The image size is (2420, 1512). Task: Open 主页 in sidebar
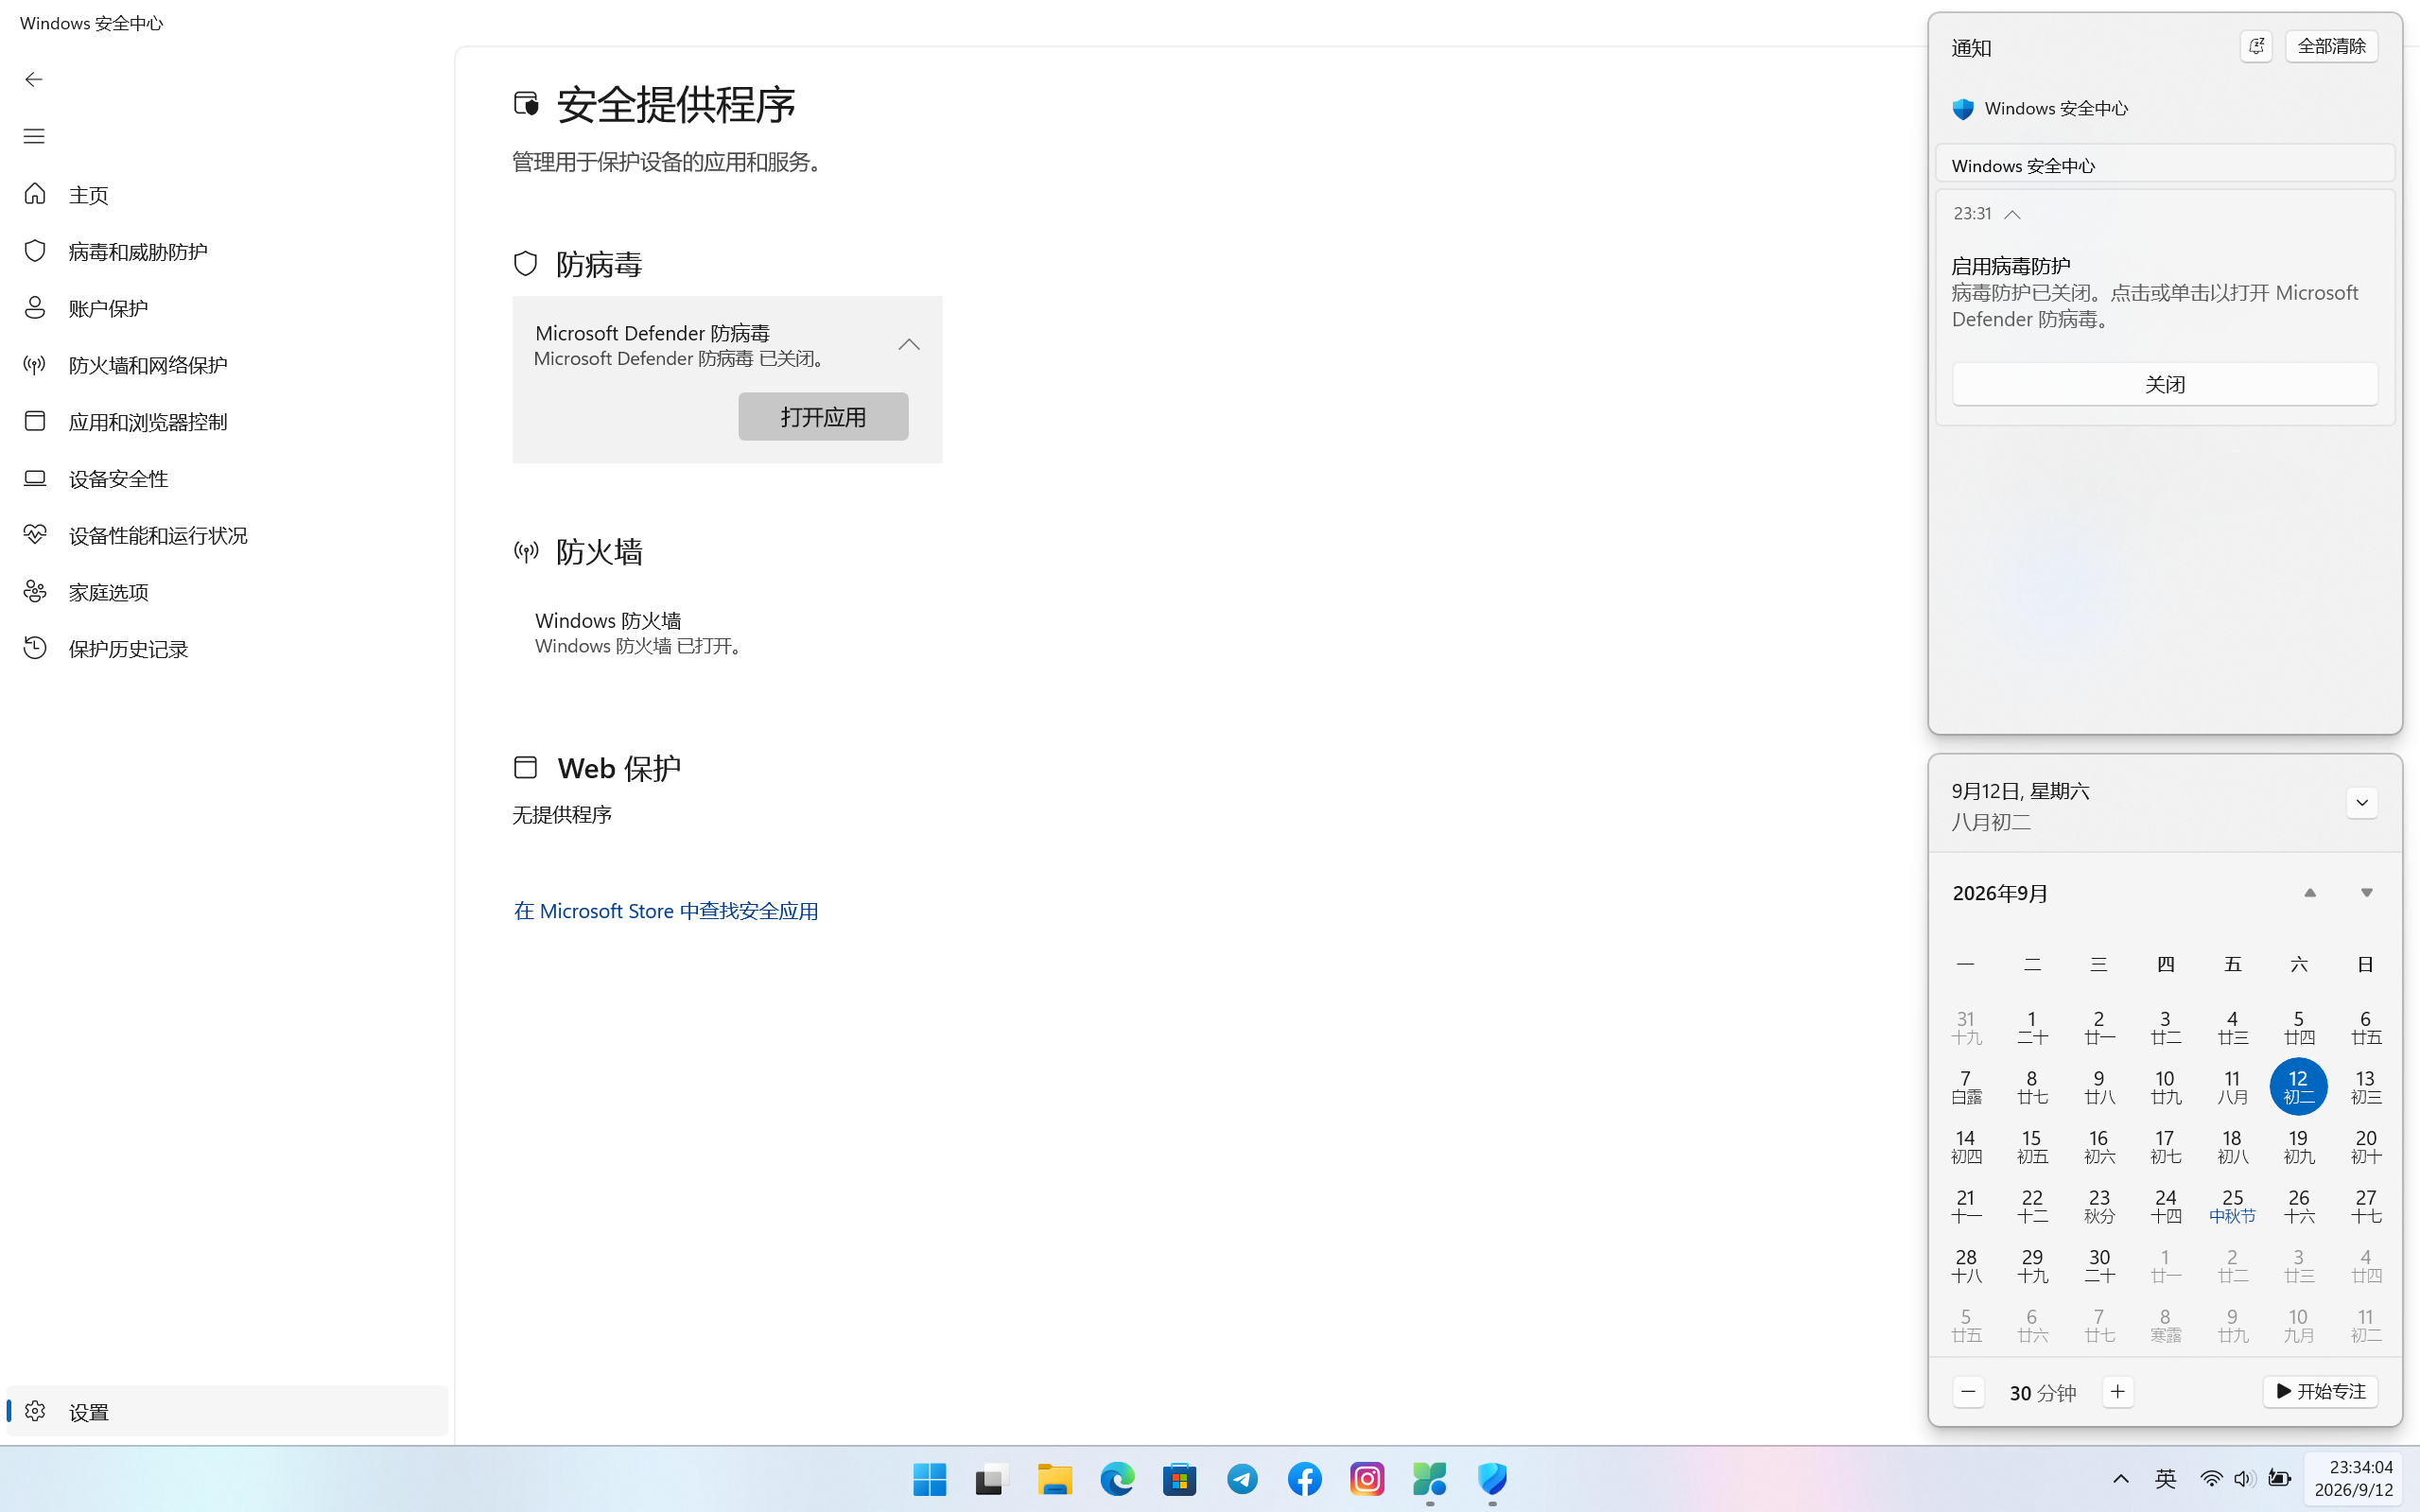227,195
